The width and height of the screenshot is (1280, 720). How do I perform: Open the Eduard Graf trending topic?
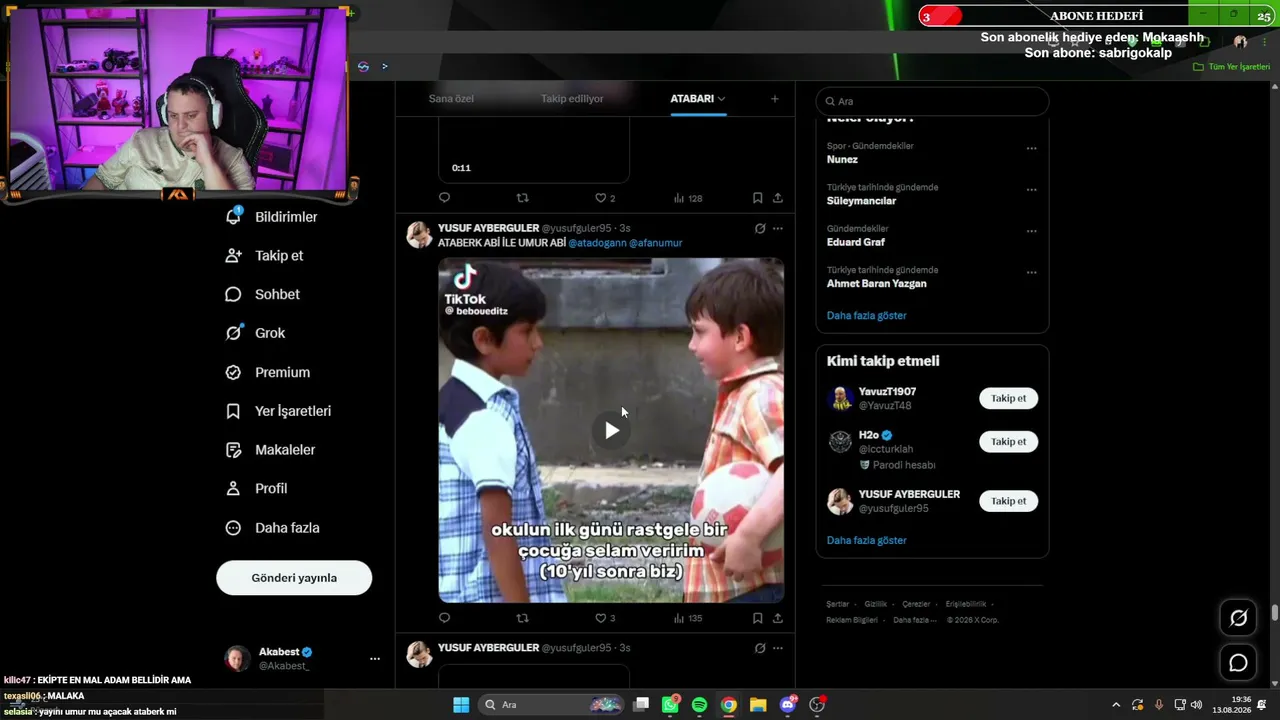855,242
